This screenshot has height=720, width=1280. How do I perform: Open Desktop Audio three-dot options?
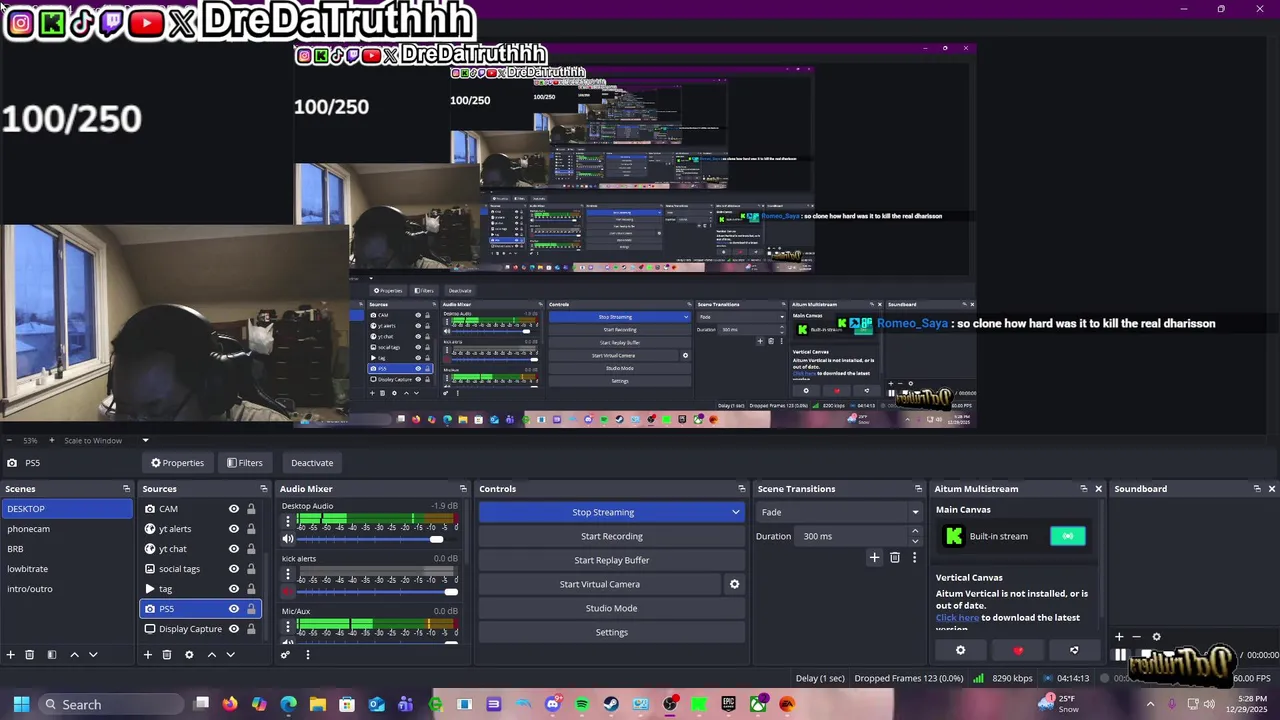[x=288, y=523]
